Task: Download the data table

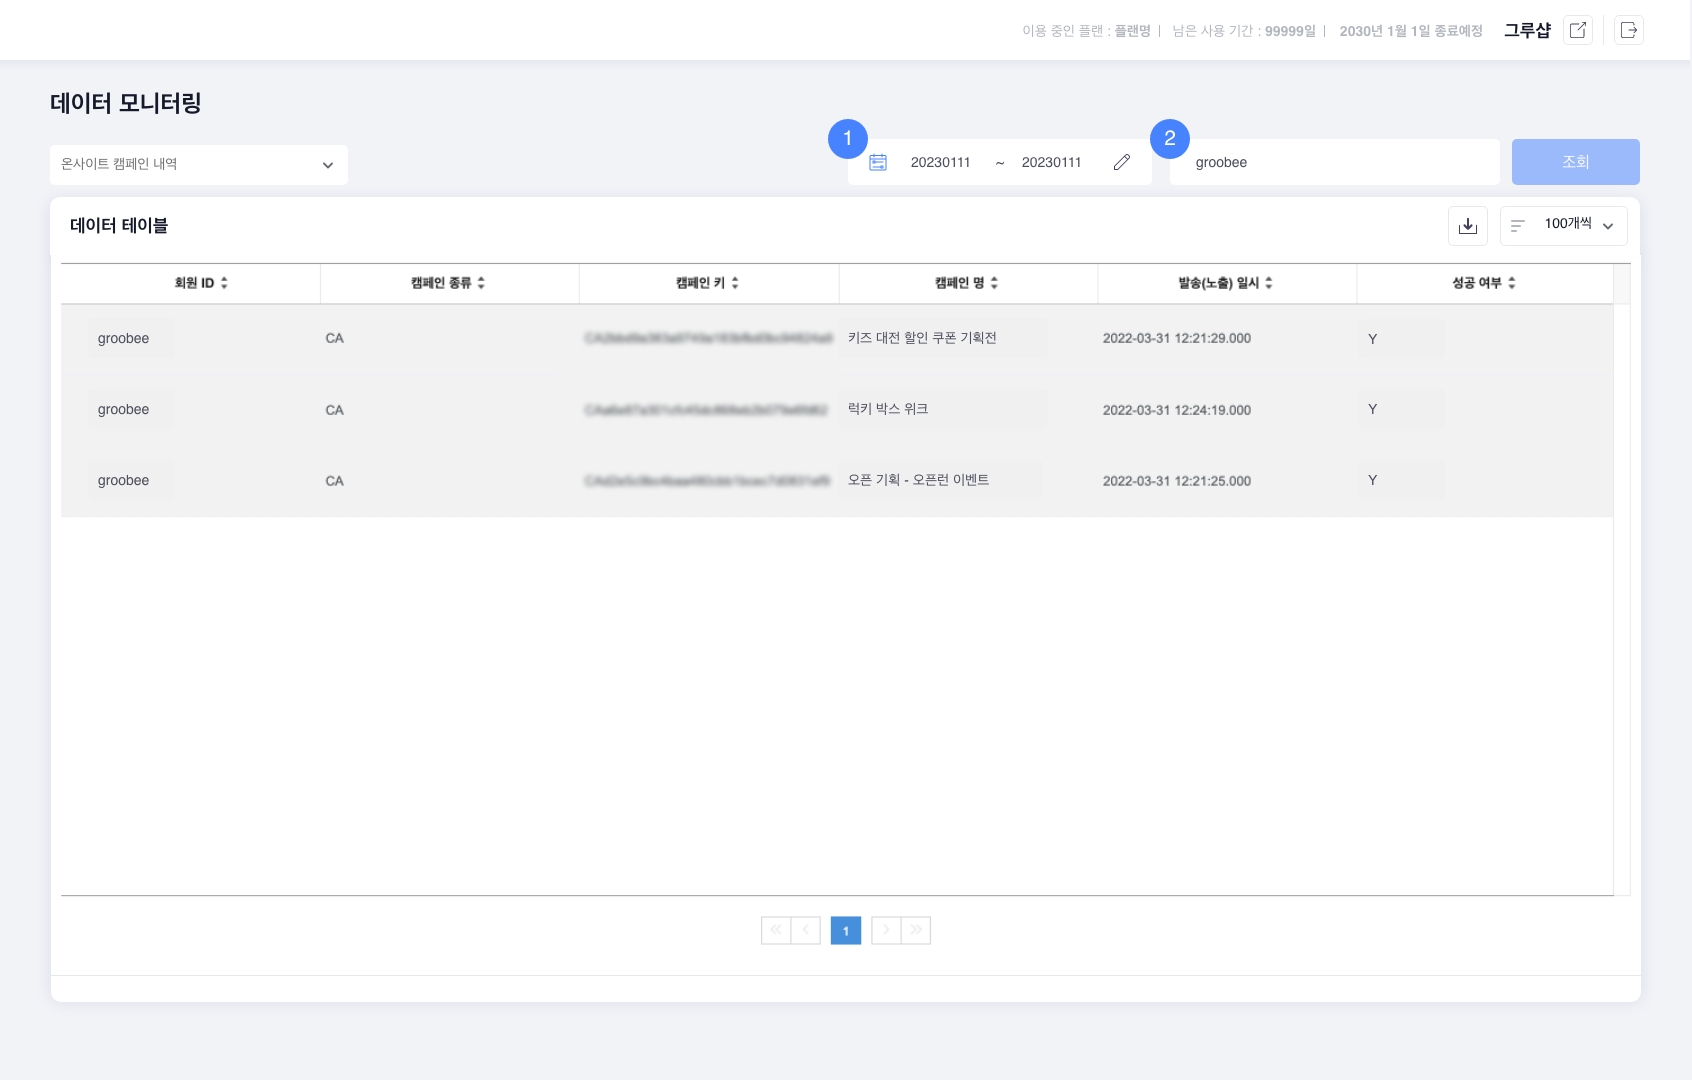Action: point(1467,226)
